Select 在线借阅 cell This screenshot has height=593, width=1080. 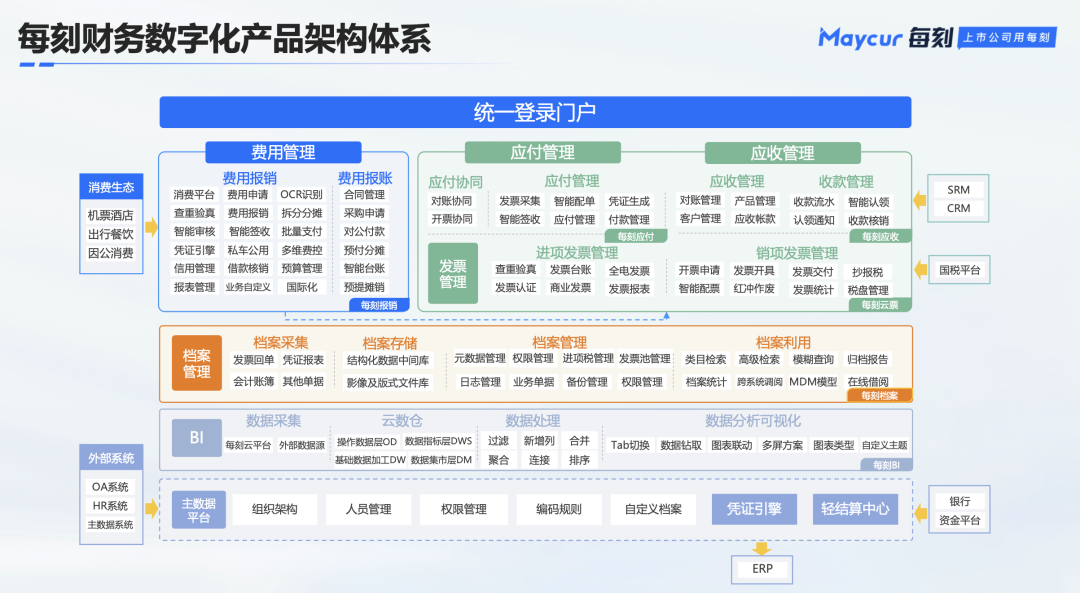(x=868, y=381)
